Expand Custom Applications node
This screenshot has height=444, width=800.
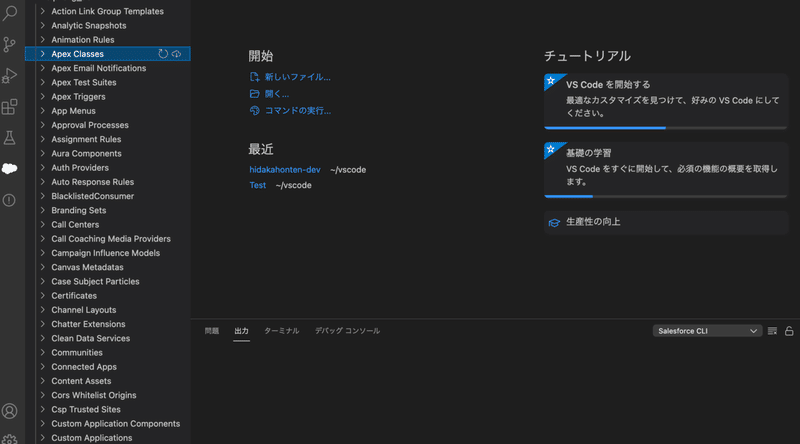(42, 437)
